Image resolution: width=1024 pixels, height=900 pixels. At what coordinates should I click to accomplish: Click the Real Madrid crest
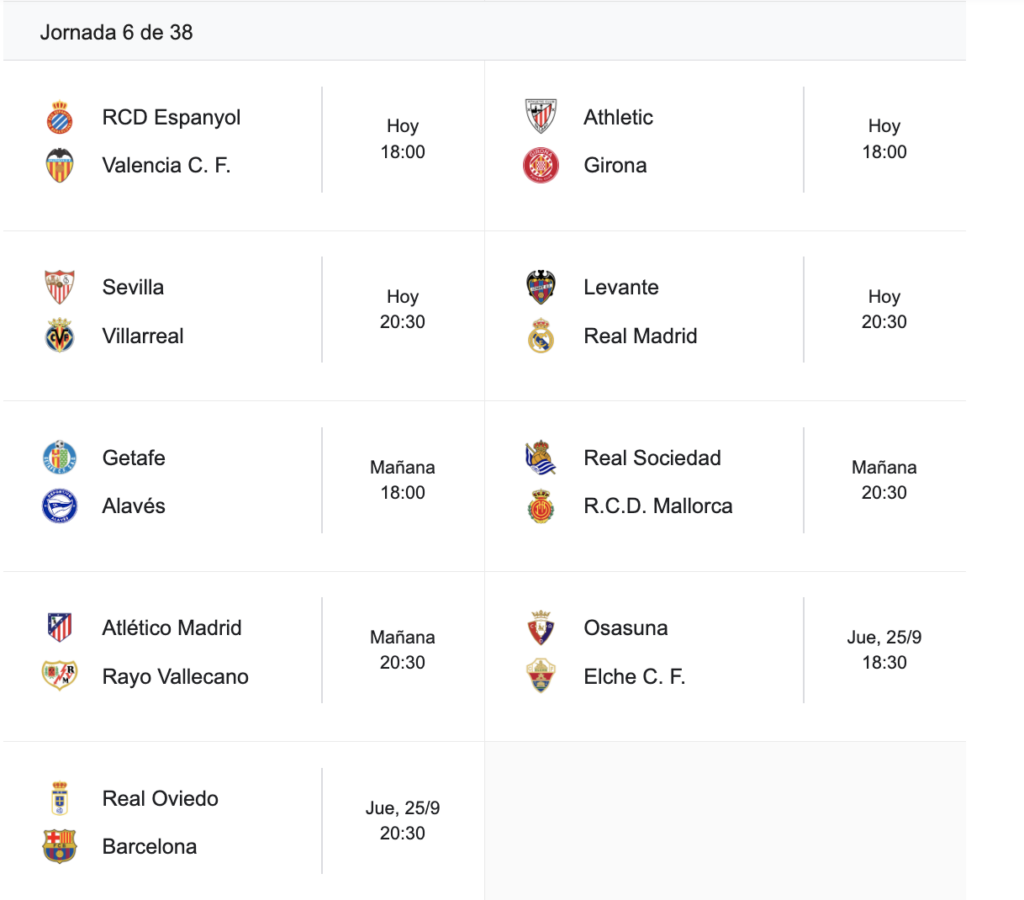click(541, 336)
